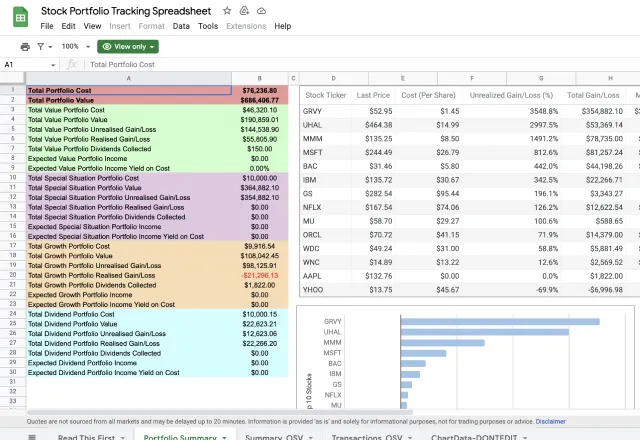Image resolution: width=640 pixels, height=440 pixels.
Task: Click the $76,236.80 value cell
Action: click(x=260, y=90)
